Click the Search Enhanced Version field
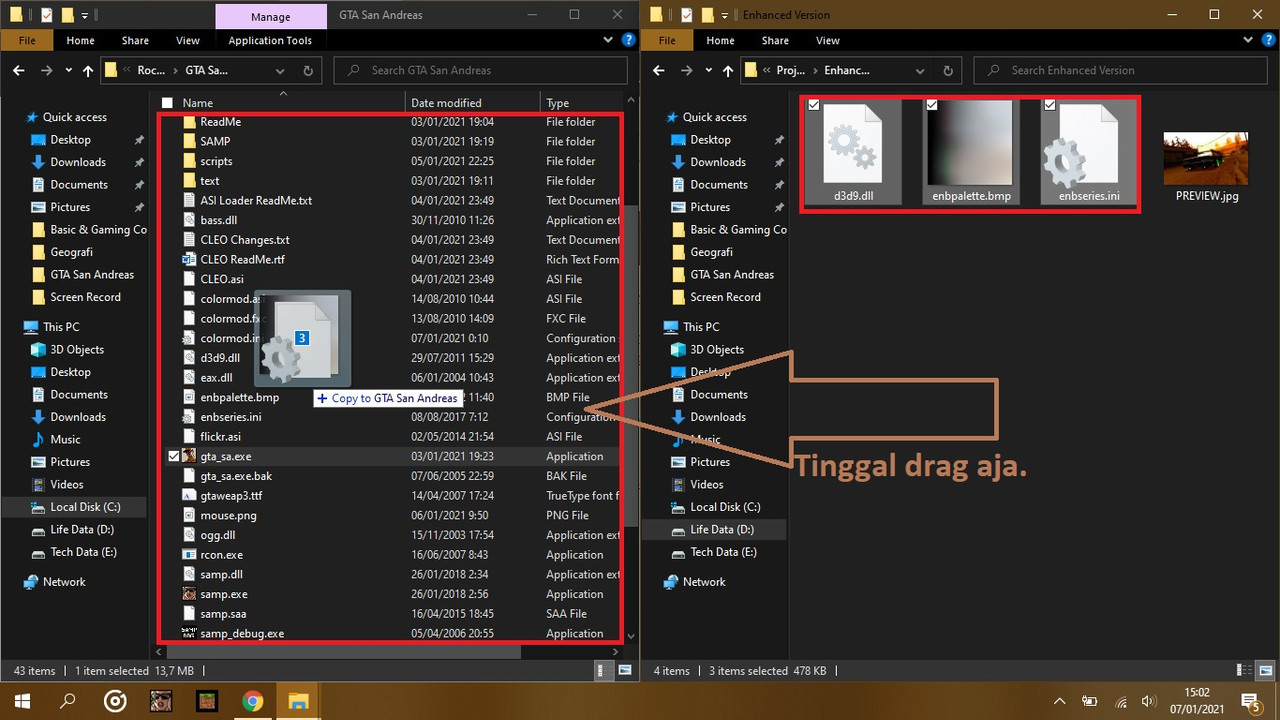1280x720 pixels. pos(1122,71)
